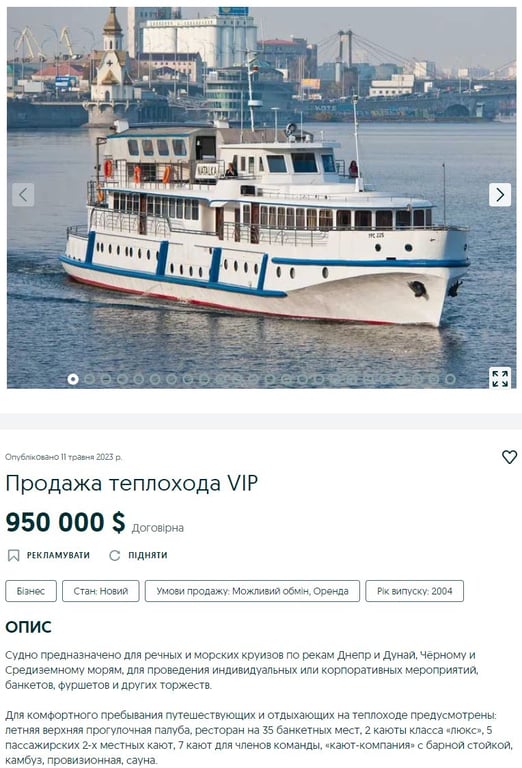Image resolution: width=522 pixels, height=768 pixels.
Task: Click the Рекламувати button
Action: (x=48, y=555)
